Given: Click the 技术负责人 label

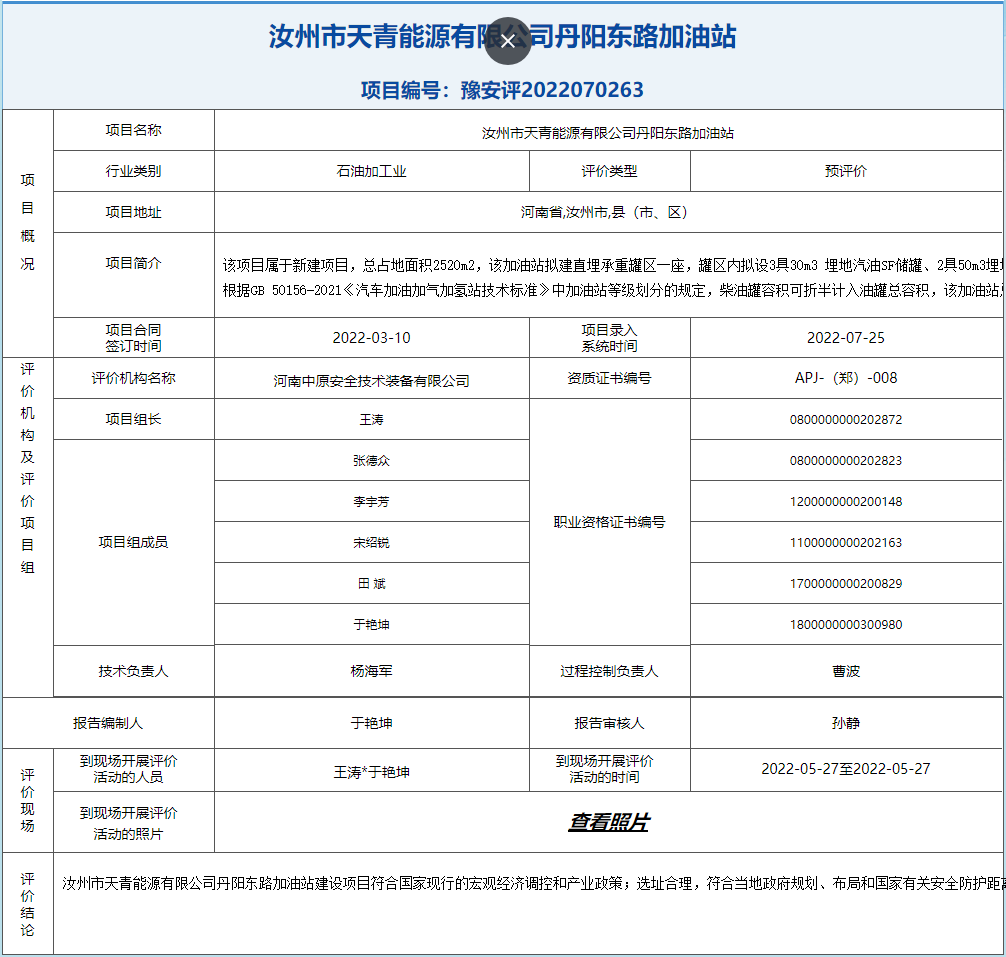Looking at the screenshot, I should tap(133, 671).
